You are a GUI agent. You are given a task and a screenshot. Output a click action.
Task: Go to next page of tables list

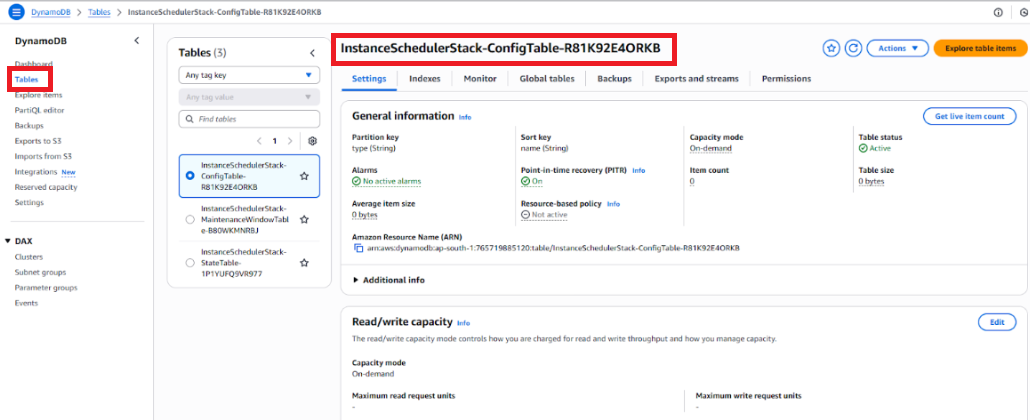click(x=290, y=141)
